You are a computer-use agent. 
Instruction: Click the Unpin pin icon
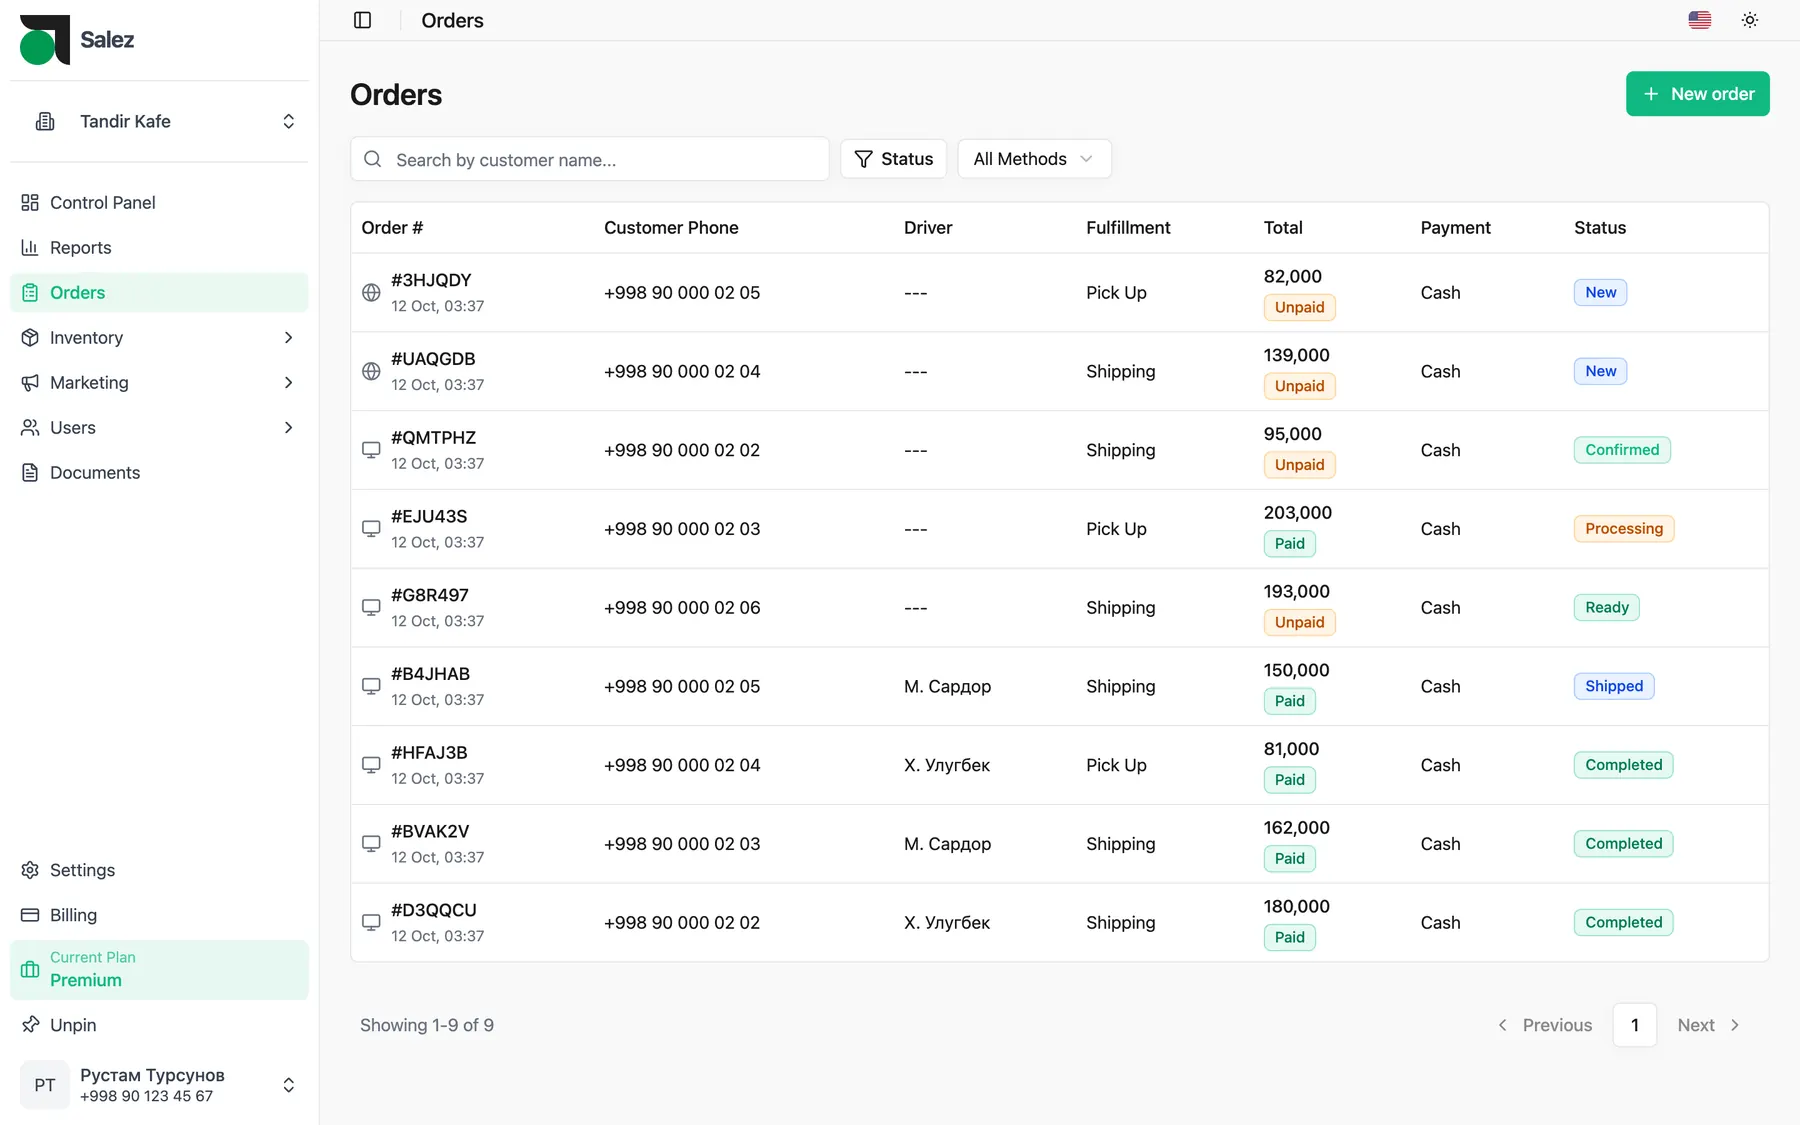pos(30,1025)
